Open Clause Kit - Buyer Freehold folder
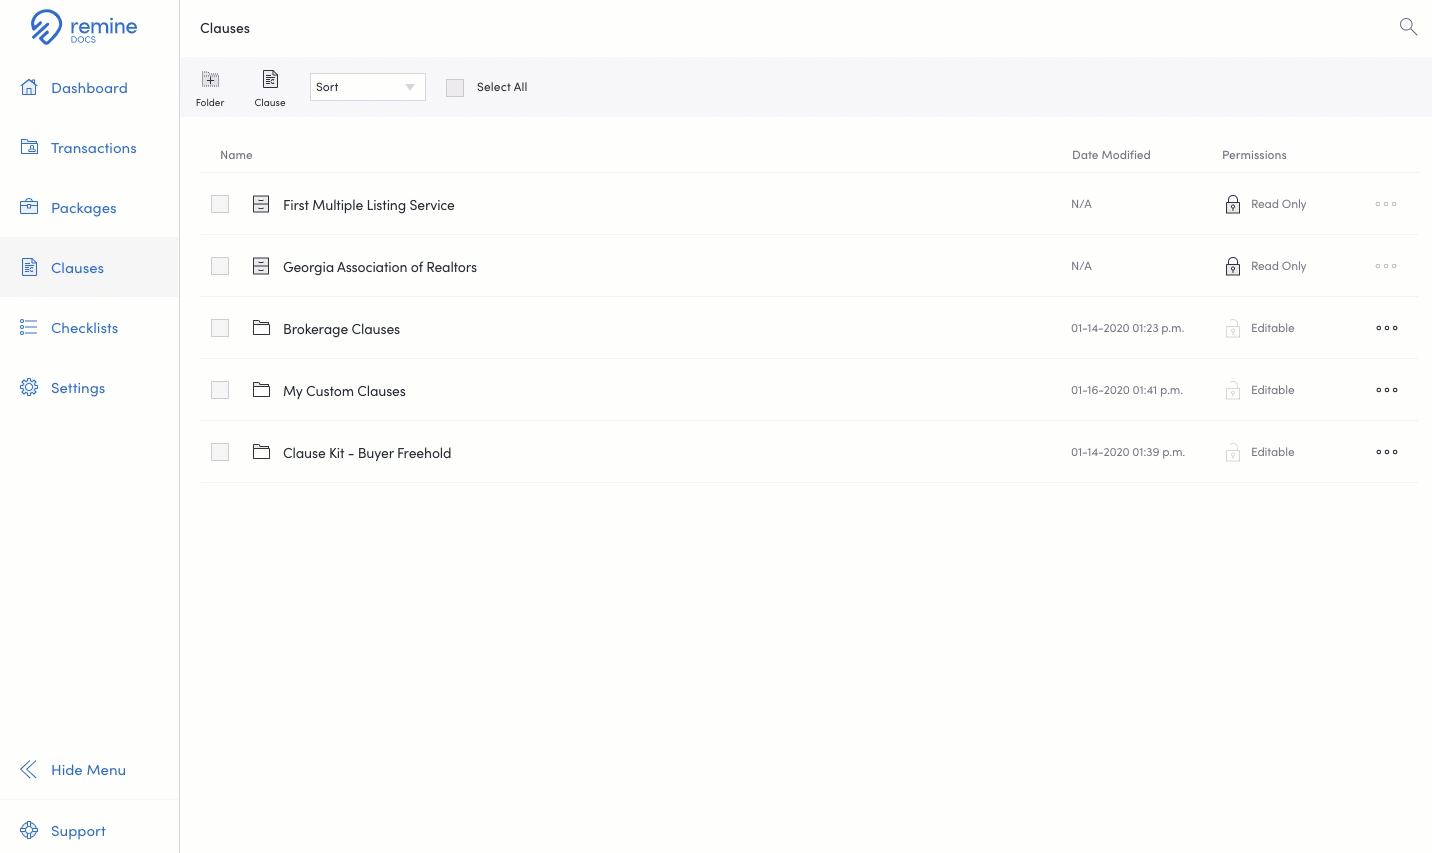 tap(367, 453)
